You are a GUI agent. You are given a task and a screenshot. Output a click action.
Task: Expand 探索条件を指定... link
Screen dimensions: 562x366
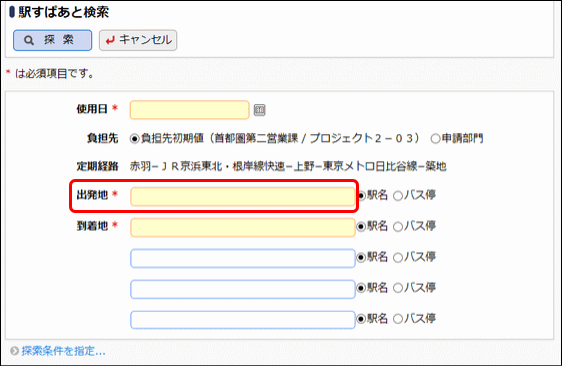(x=63, y=351)
